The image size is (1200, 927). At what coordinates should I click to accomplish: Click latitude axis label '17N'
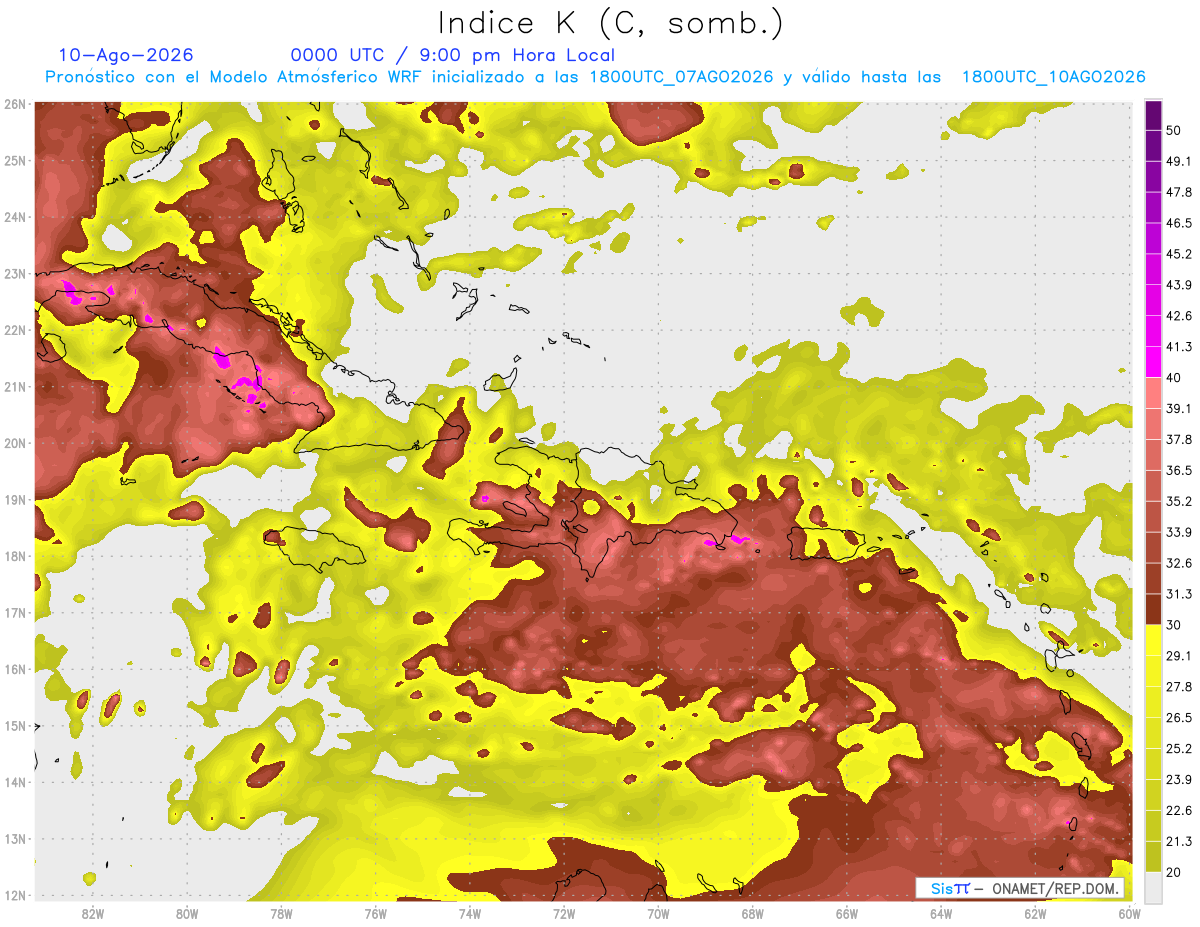15,613
